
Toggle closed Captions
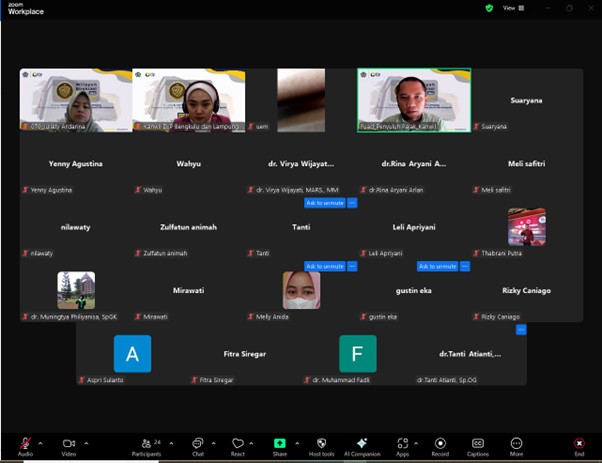[478, 443]
